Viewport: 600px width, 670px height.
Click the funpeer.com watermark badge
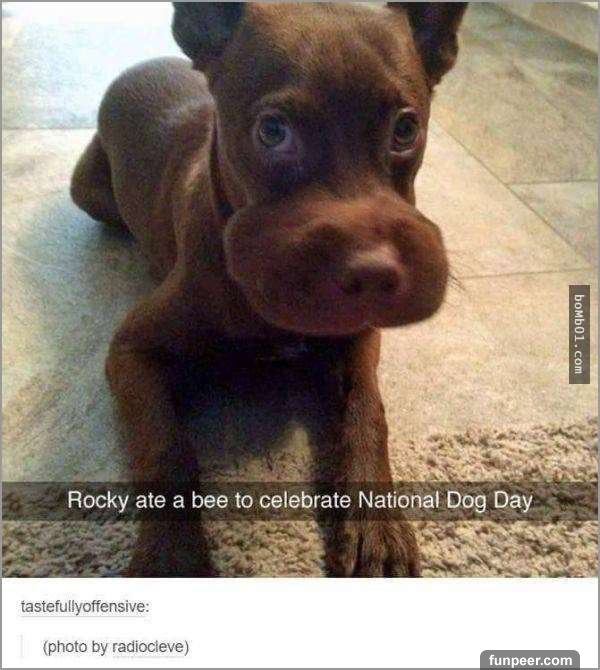530,660
